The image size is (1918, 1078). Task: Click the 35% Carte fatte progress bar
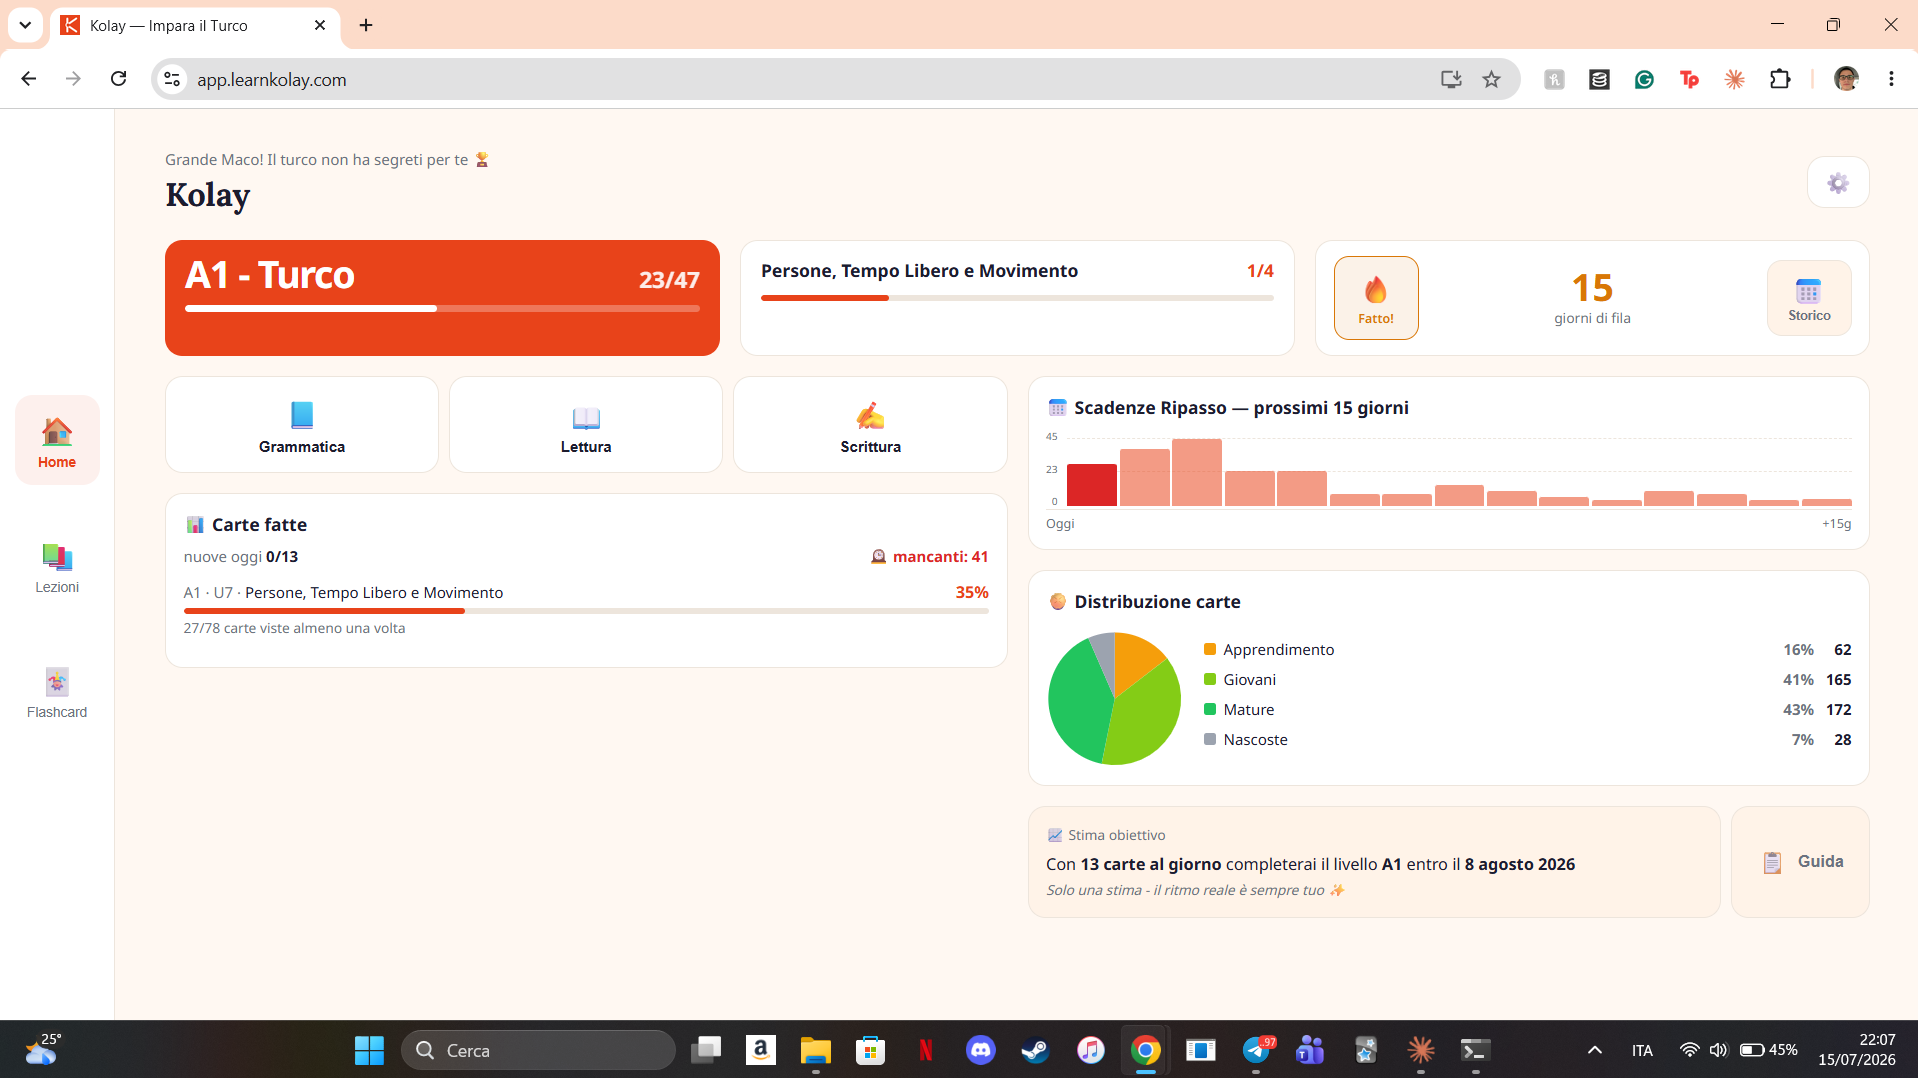coord(586,611)
